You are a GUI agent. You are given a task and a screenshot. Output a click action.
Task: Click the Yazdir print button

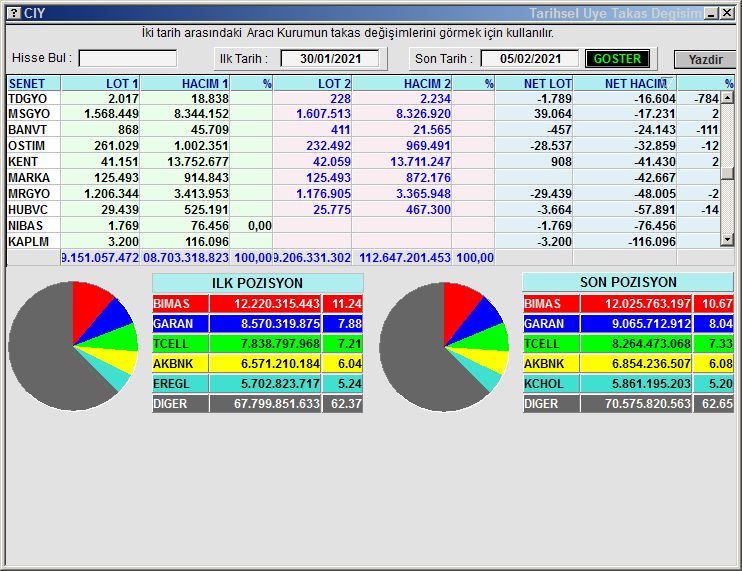click(x=705, y=60)
